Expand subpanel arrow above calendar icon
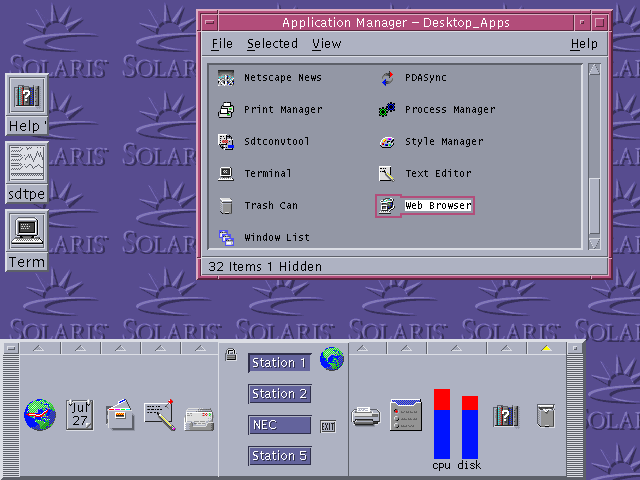This screenshot has height=480, width=640. [80, 348]
